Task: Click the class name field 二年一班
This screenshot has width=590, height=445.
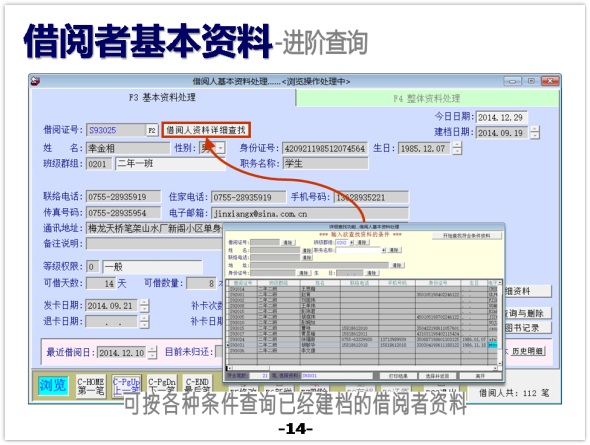Action: pyautogui.click(x=170, y=164)
